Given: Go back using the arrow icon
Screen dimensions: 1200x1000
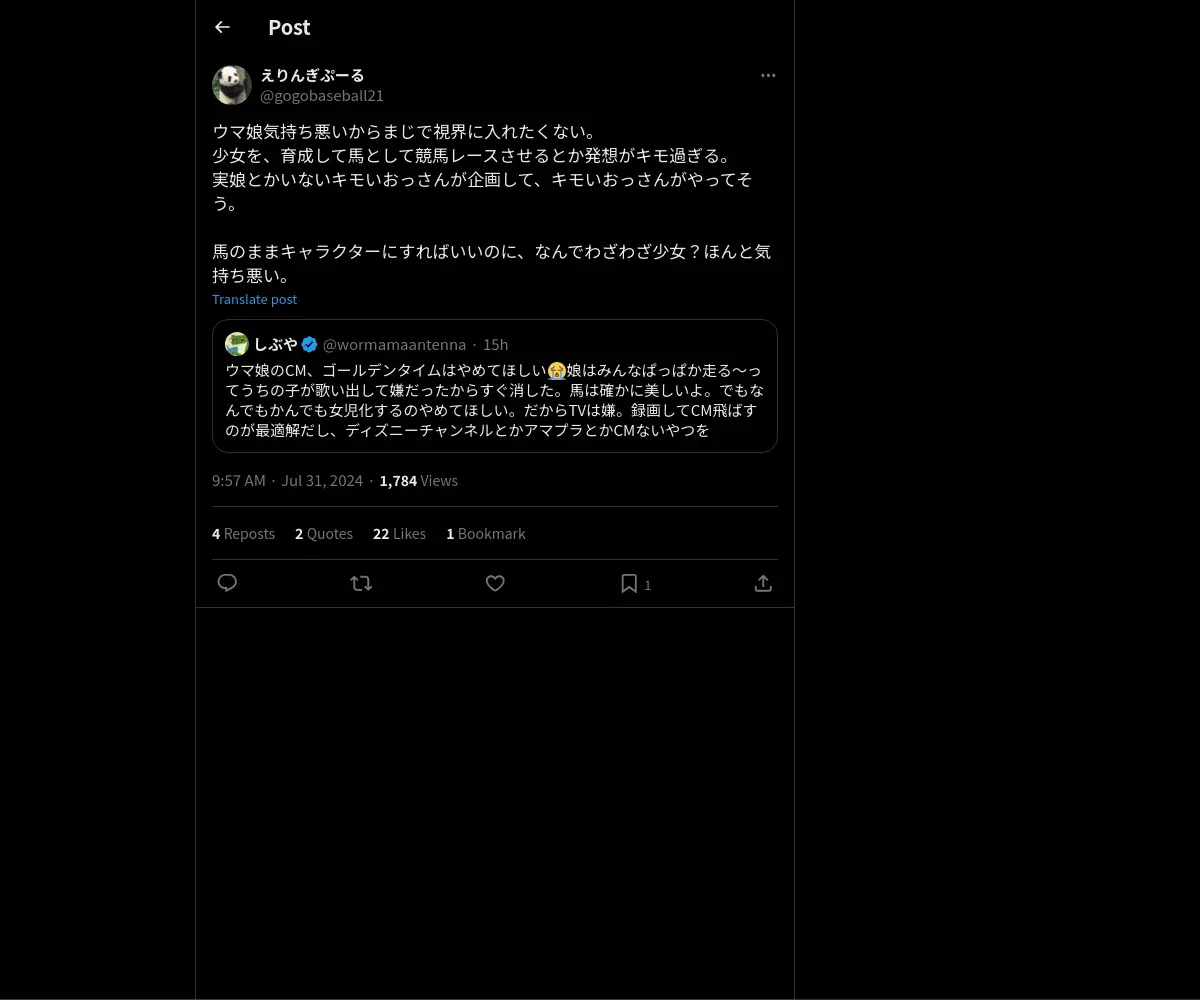Looking at the screenshot, I should pos(222,27).
